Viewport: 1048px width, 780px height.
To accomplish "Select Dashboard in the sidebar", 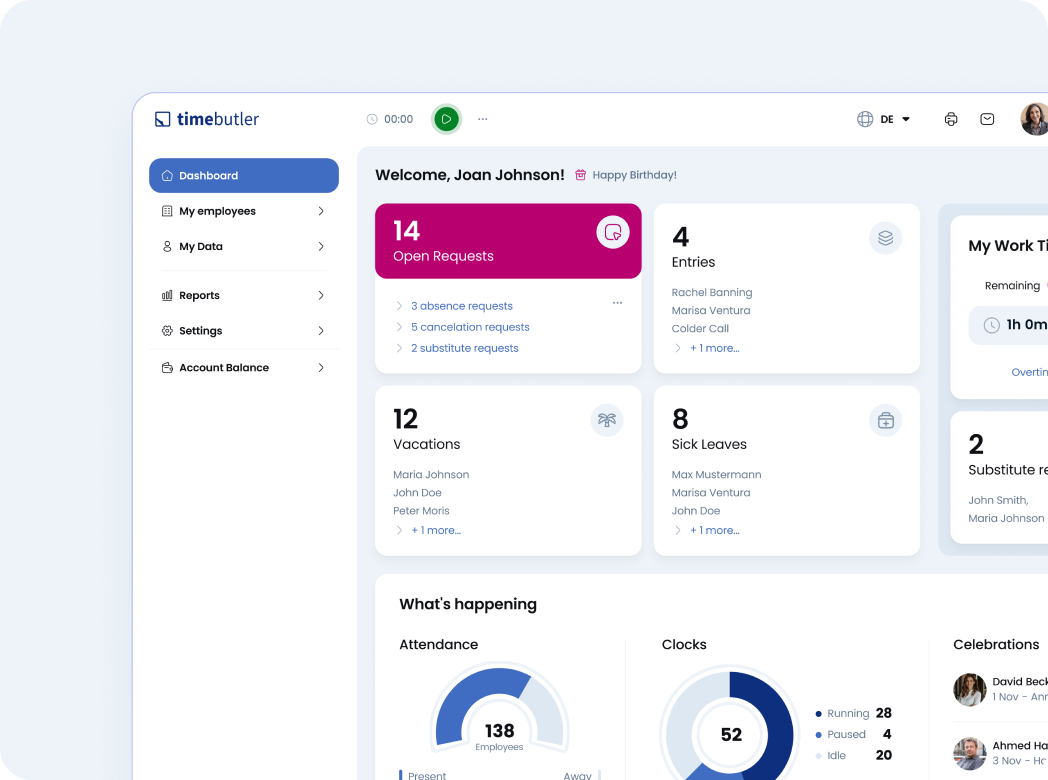I will [x=244, y=176].
